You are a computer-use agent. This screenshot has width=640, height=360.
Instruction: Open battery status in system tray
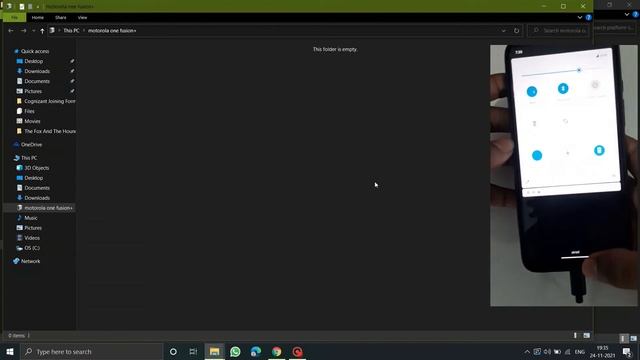click(557, 352)
